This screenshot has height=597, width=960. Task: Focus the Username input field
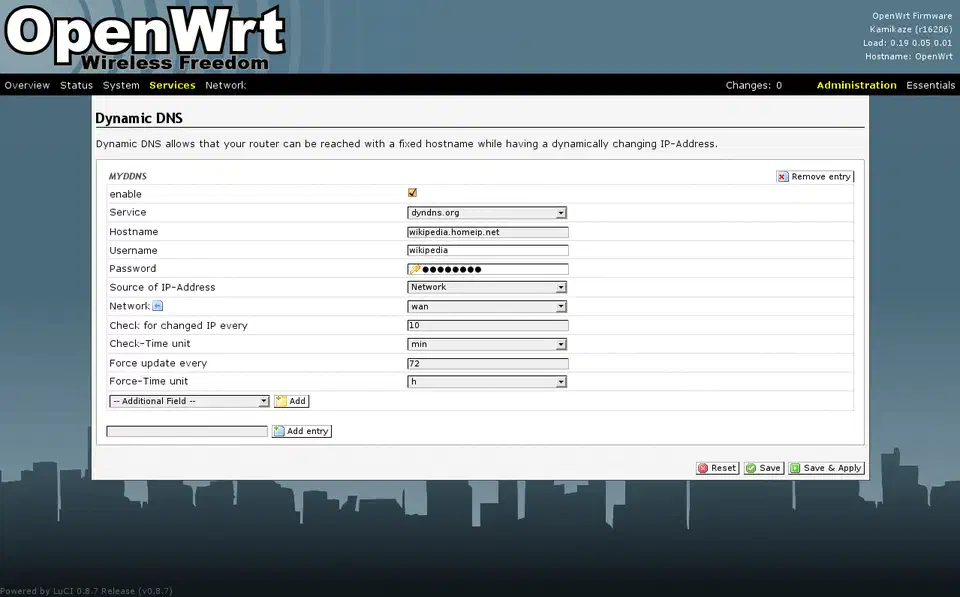point(488,250)
